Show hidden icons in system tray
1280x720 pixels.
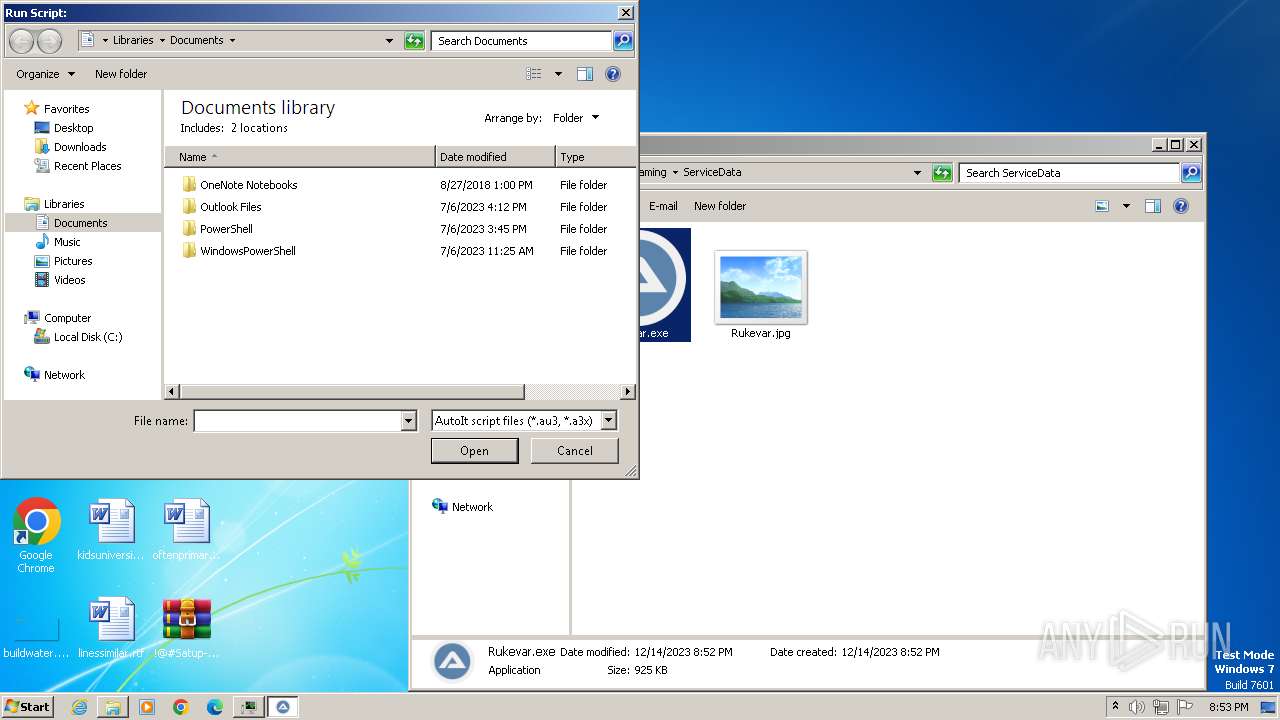(x=1116, y=706)
